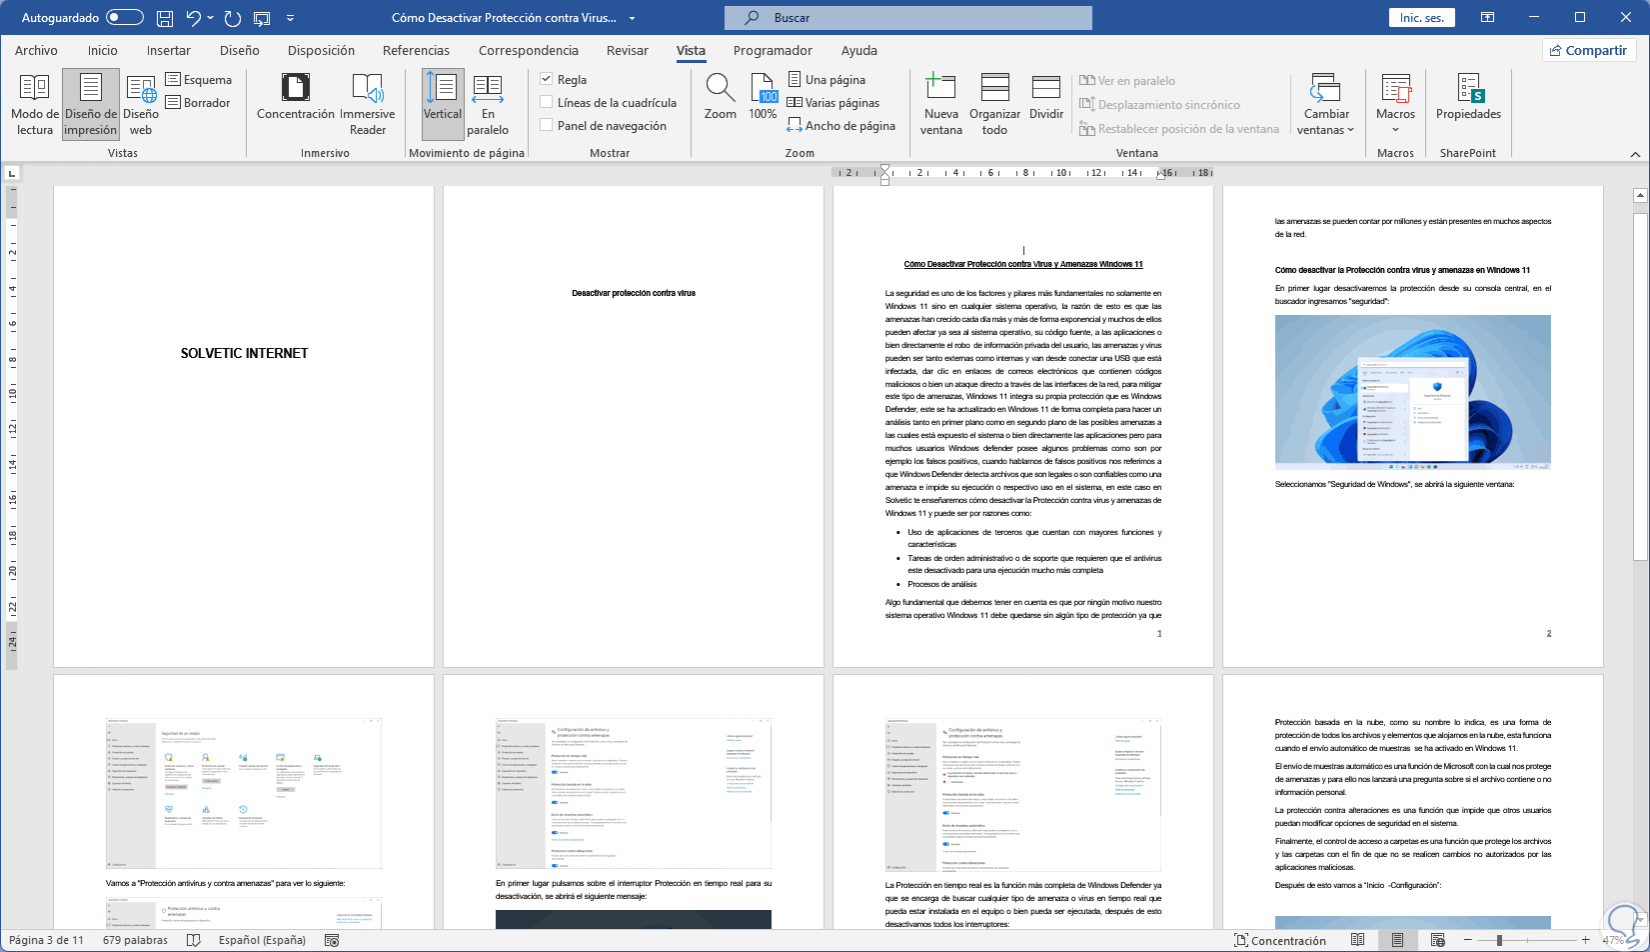The width and height of the screenshot is (1650, 952).
Task: Open the Archivo tab
Action: [x=36, y=50]
